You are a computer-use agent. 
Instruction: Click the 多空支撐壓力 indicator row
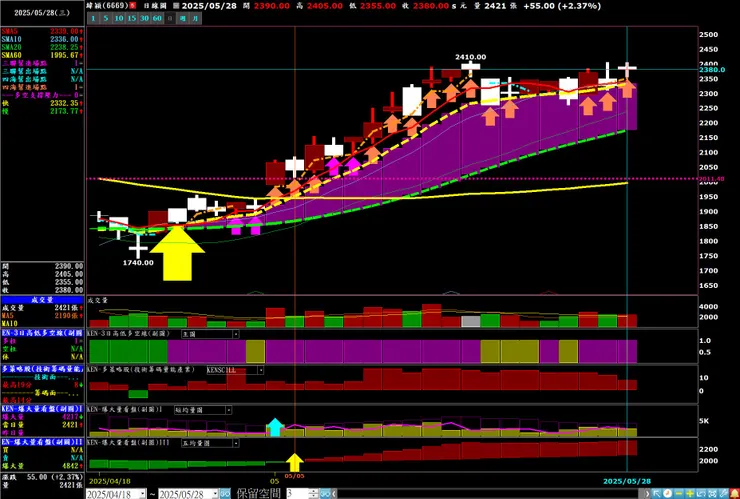click(x=42, y=95)
